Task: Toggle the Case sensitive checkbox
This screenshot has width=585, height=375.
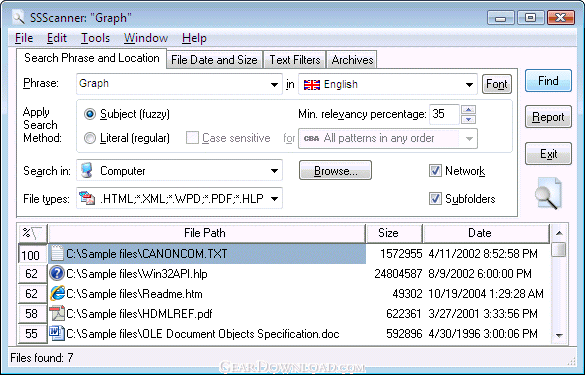Action: (192, 138)
